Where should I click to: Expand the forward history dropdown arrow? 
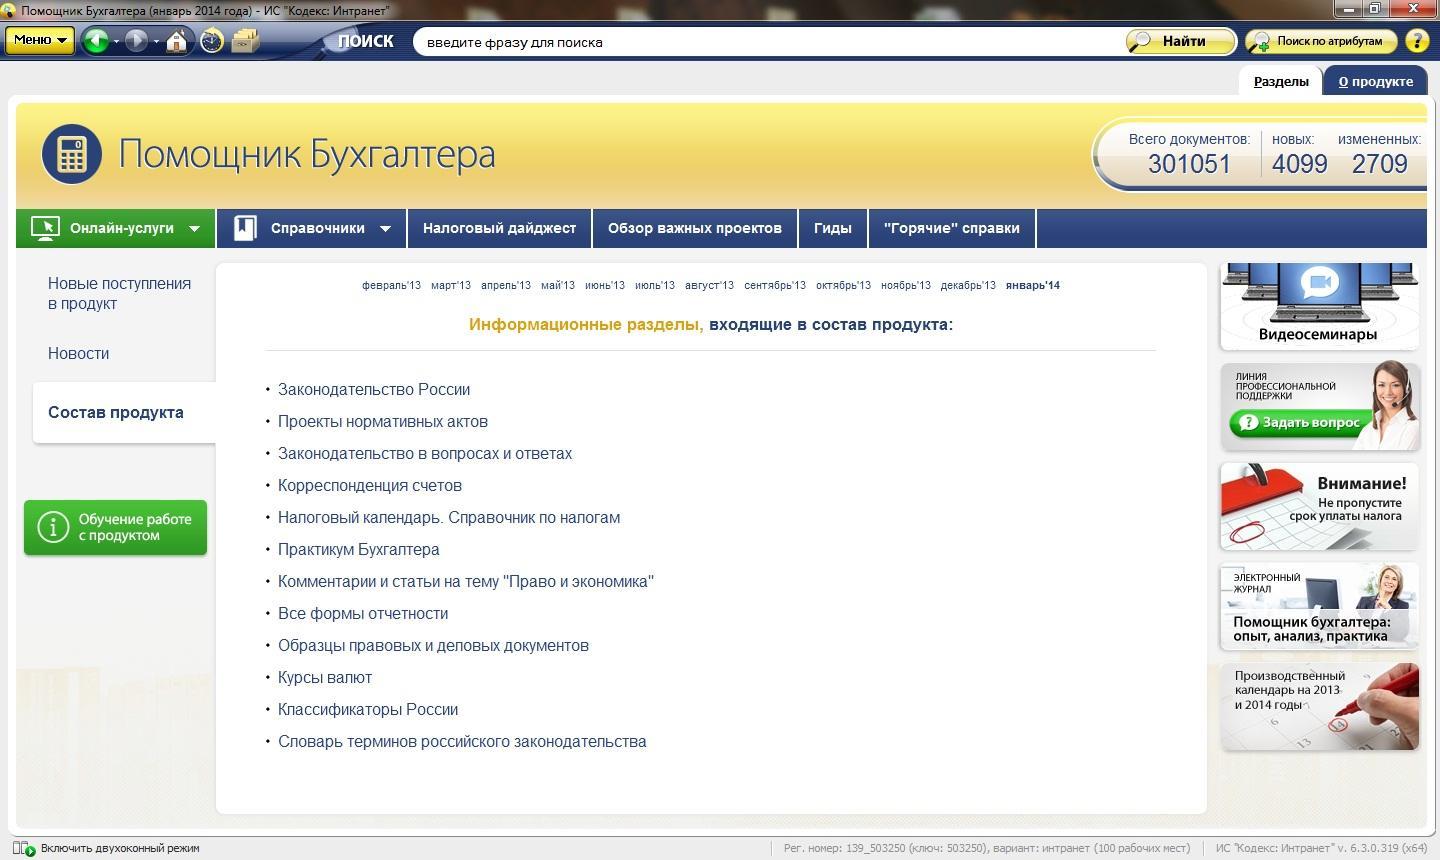tap(156, 41)
